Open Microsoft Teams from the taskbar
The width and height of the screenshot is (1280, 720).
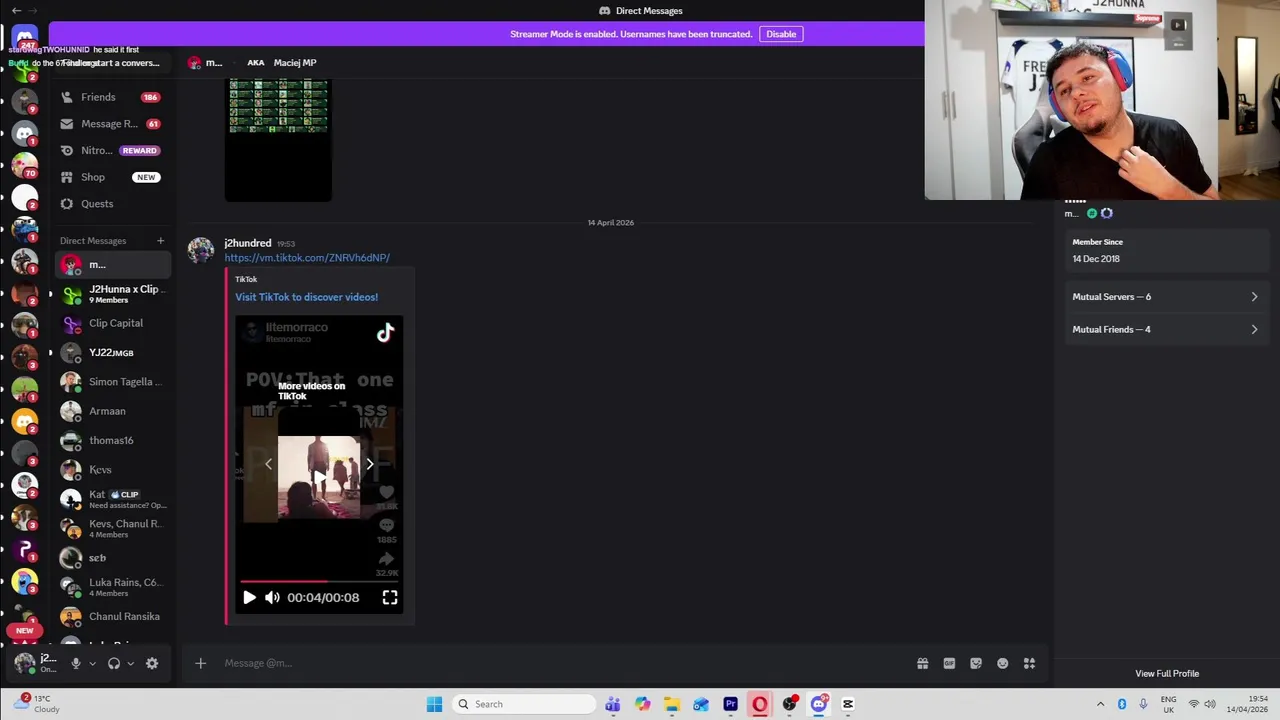tap(612, 704)
